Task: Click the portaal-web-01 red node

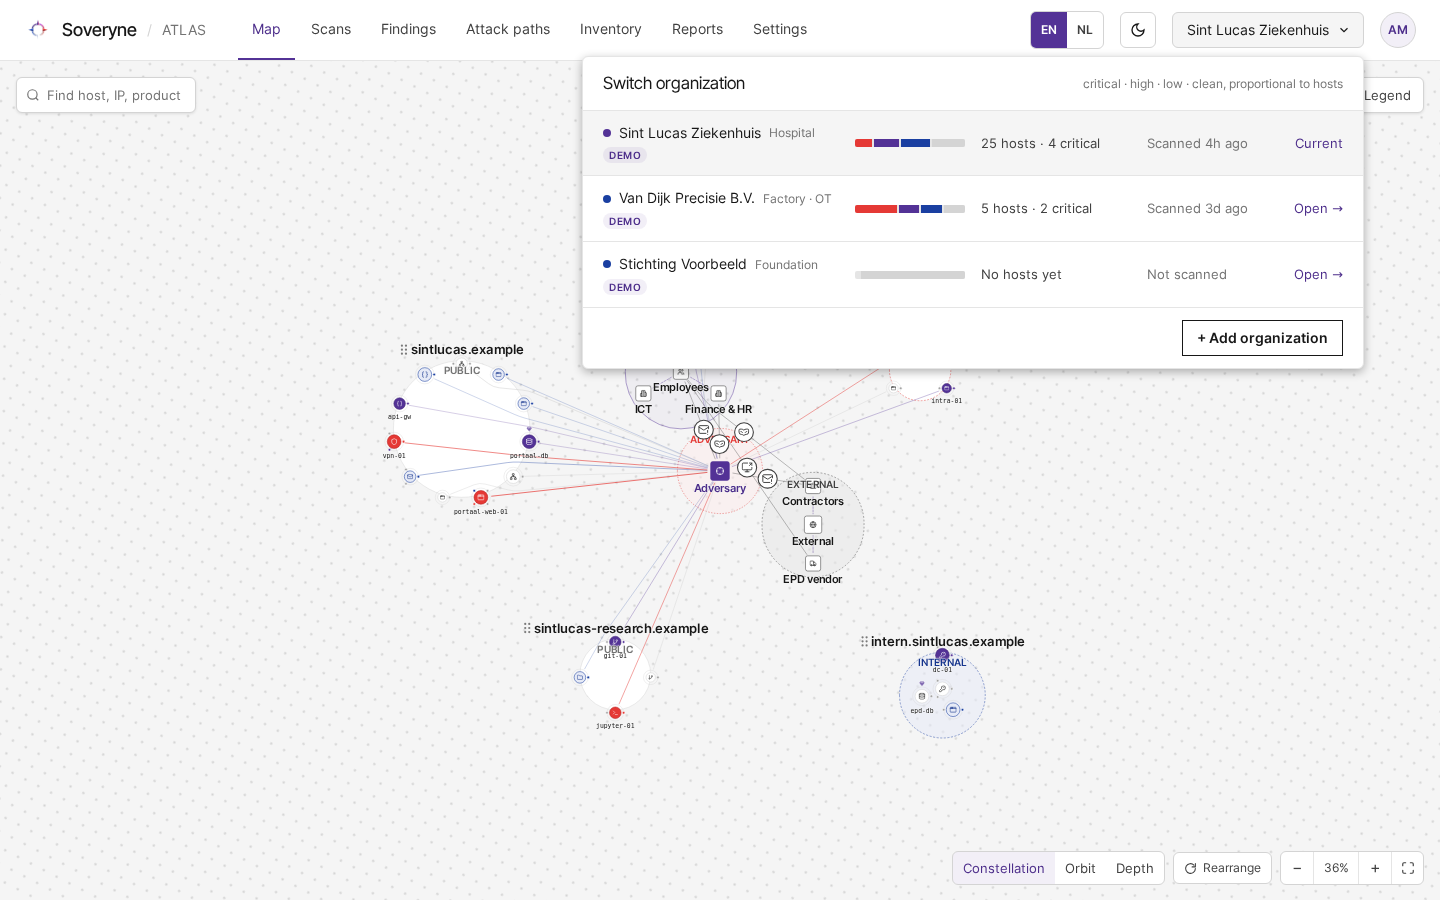Action: (481, 497)
